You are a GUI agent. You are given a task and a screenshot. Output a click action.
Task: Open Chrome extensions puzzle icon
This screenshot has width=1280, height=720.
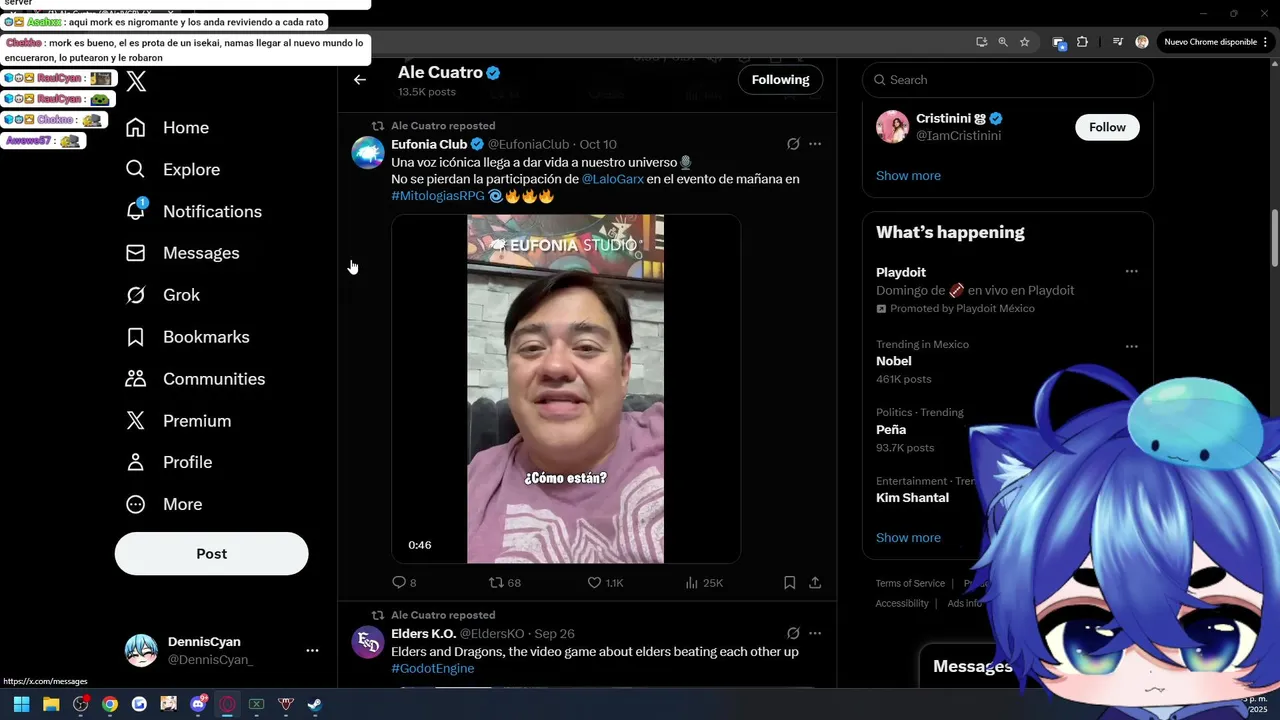pyautogui.click(x=1082, y=42)
